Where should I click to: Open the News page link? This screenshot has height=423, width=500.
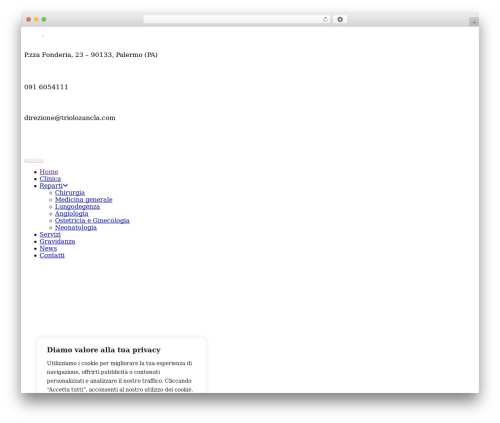[48, 248]
